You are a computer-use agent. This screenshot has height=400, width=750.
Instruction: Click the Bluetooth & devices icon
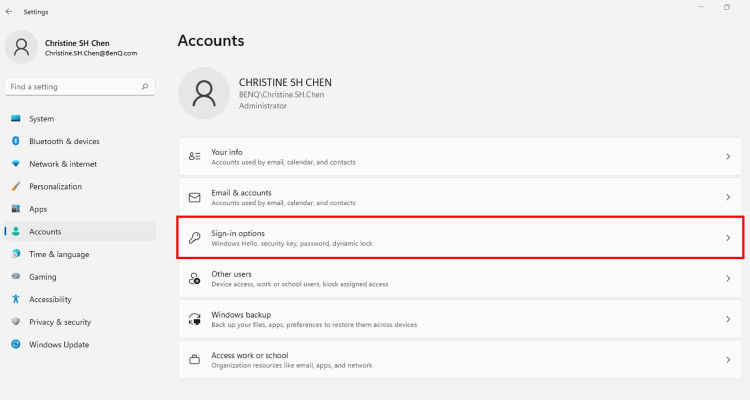click(16, 141)
